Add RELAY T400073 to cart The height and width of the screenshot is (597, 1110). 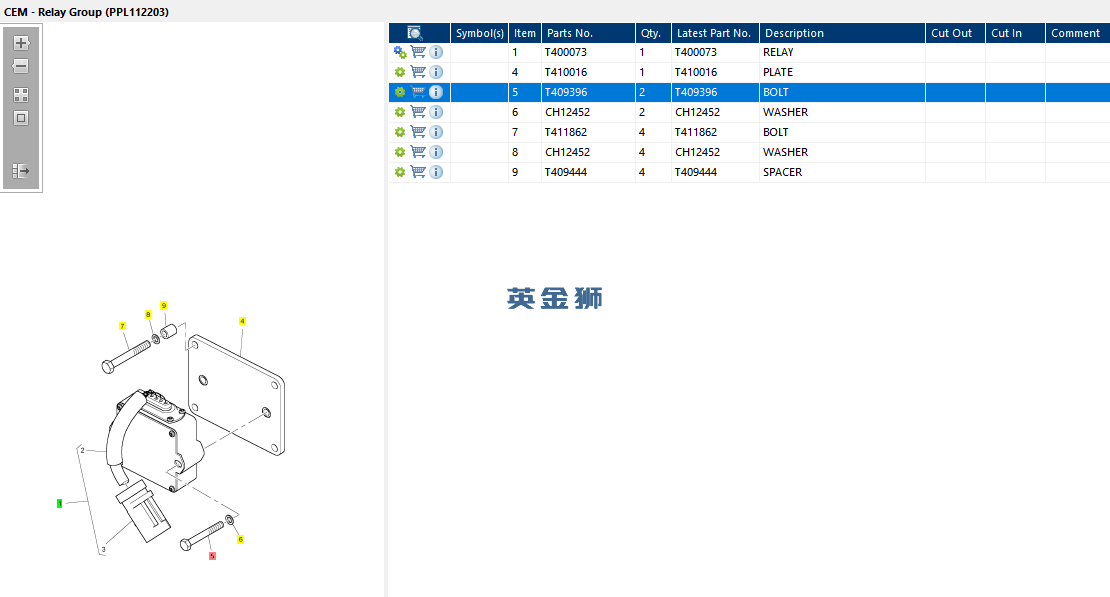pos(418,52)
